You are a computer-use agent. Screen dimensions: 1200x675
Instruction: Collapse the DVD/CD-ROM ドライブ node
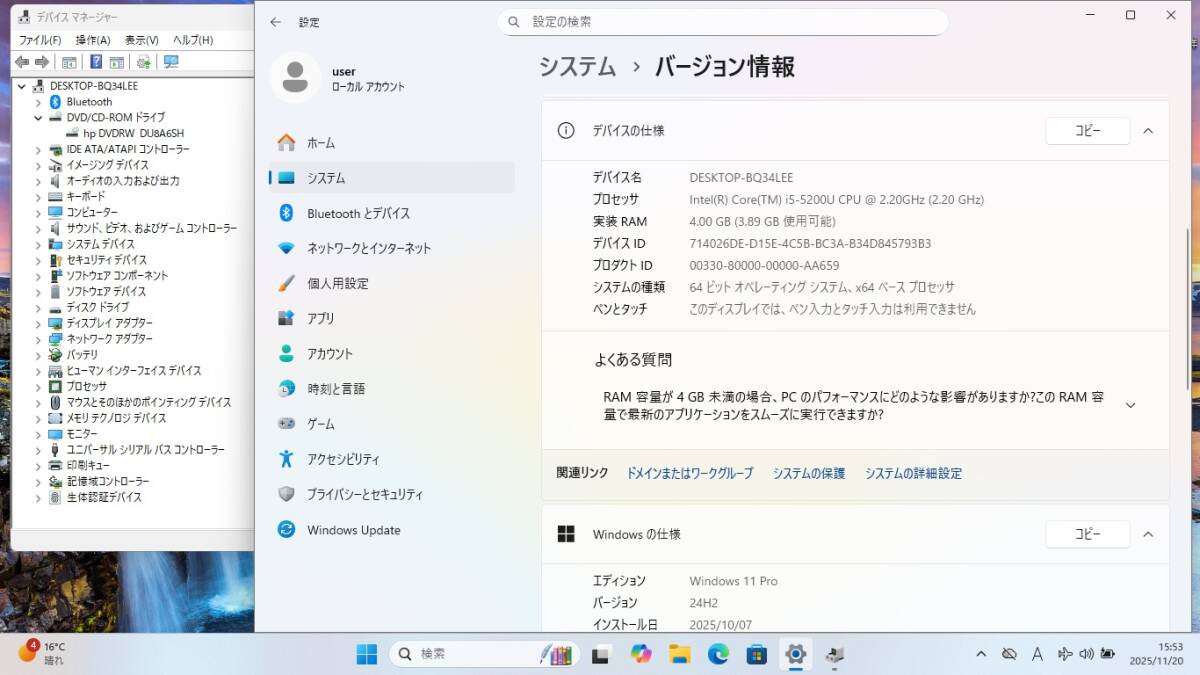[39, 117]
